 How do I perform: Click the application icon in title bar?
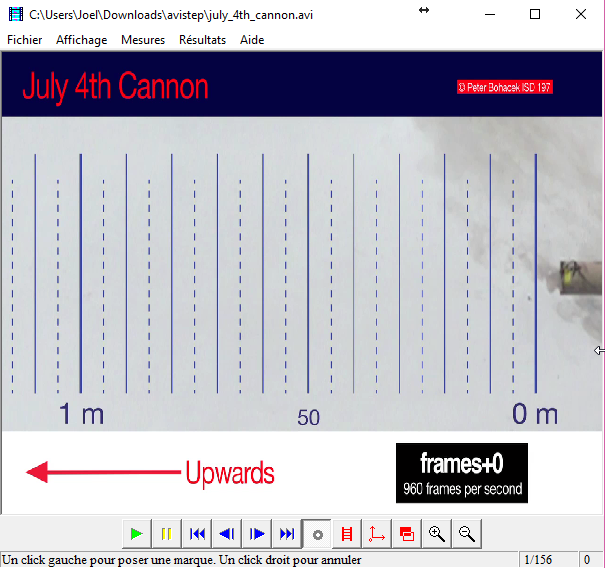click(15, 14)
